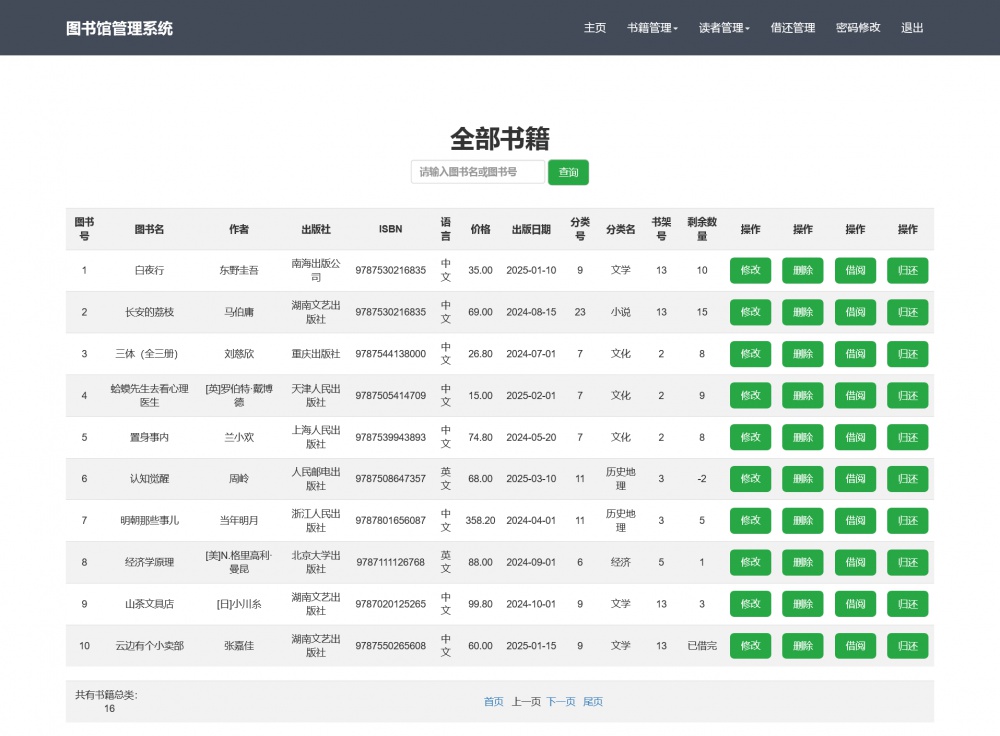Select 密码修改 in the navbar
The width and height of the screenshot is (1000, 736).
click(858, 28)
